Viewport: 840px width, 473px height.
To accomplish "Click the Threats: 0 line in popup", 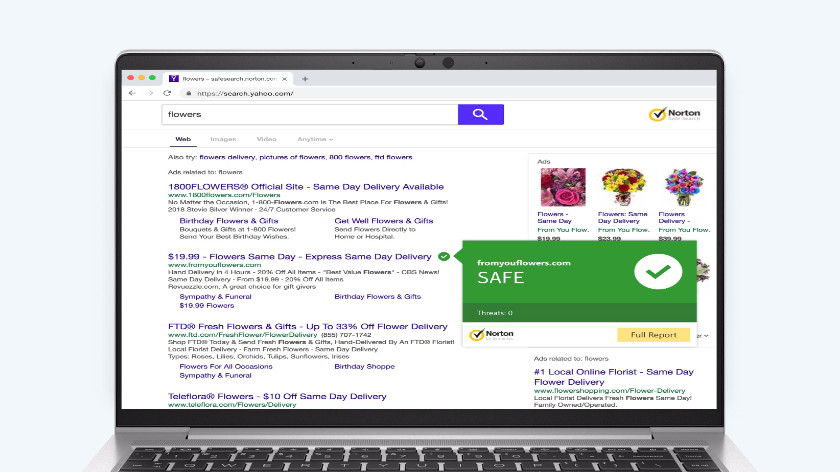I will click(495, 313).
